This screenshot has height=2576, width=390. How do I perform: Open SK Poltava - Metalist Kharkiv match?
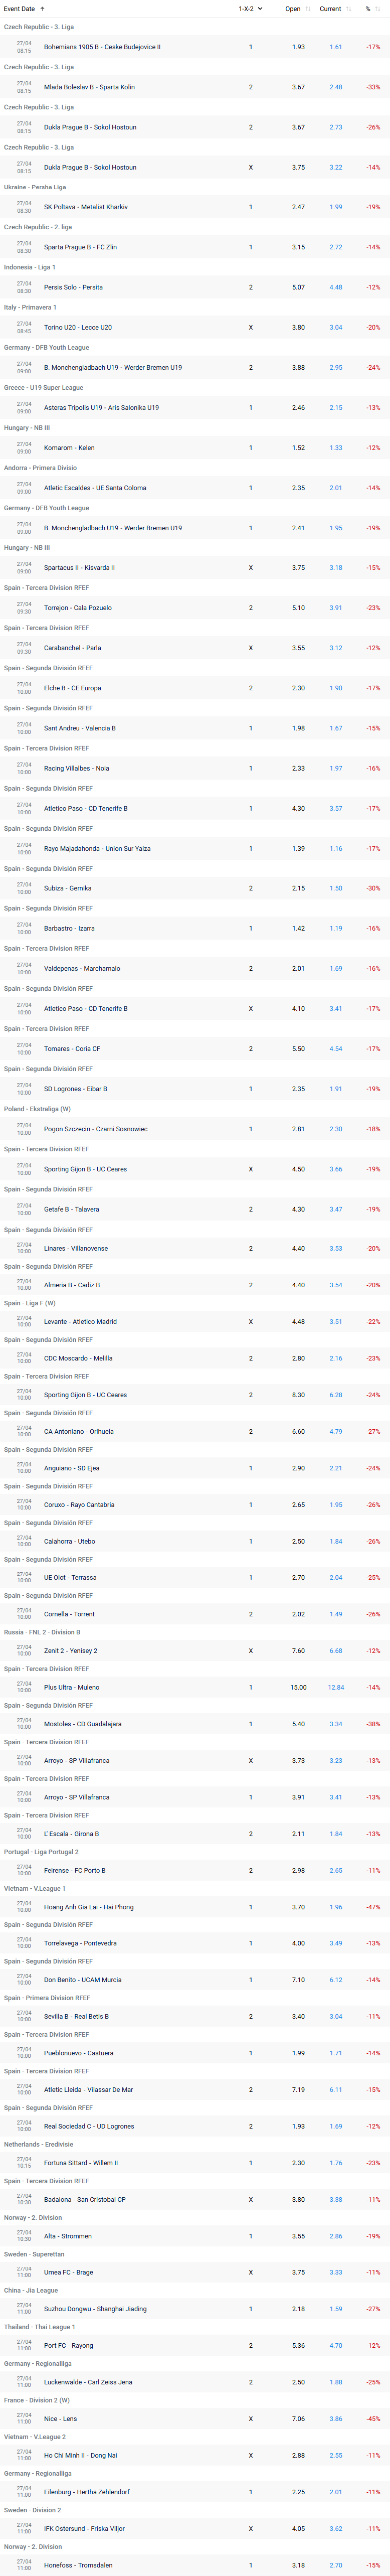(86, 207)
